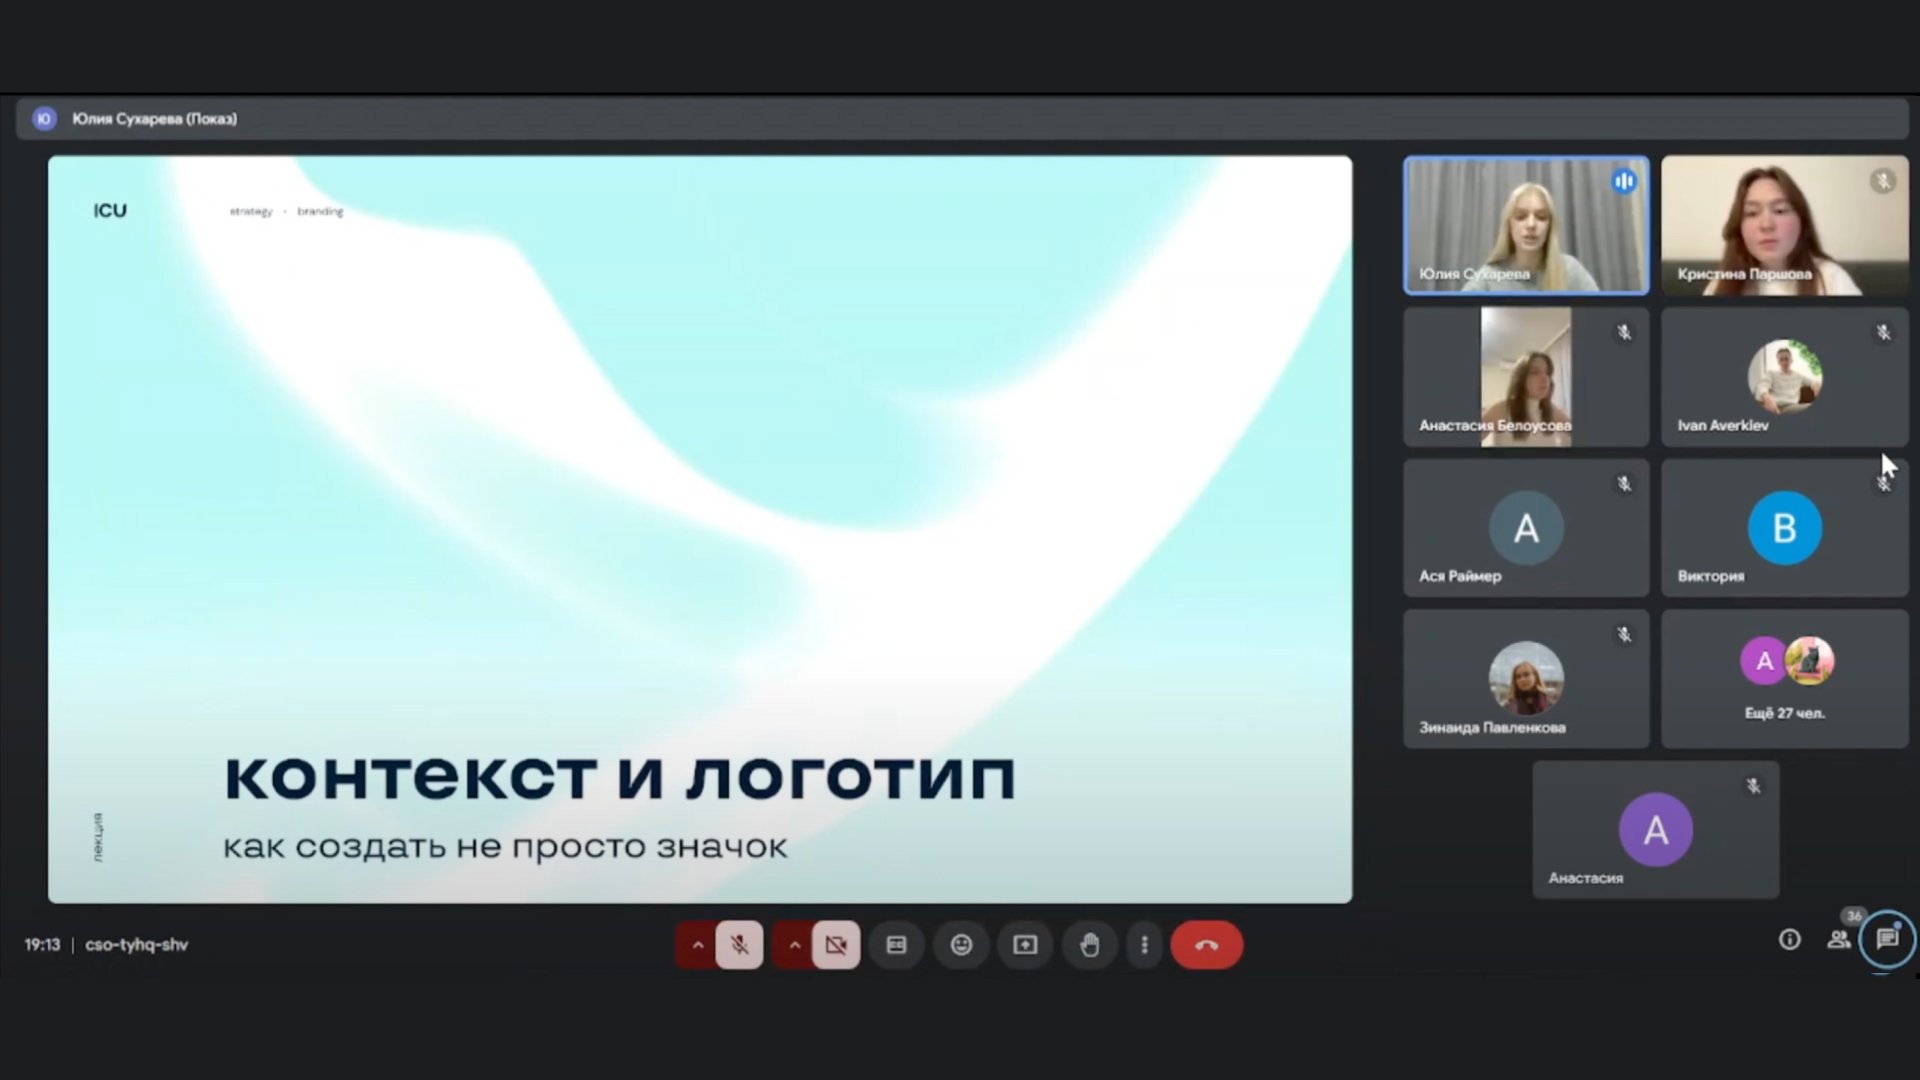Select Кристина Паршова's video tile
Image resolution: width=1920 pixels, height=1080 pixels.
(1784, 225)
